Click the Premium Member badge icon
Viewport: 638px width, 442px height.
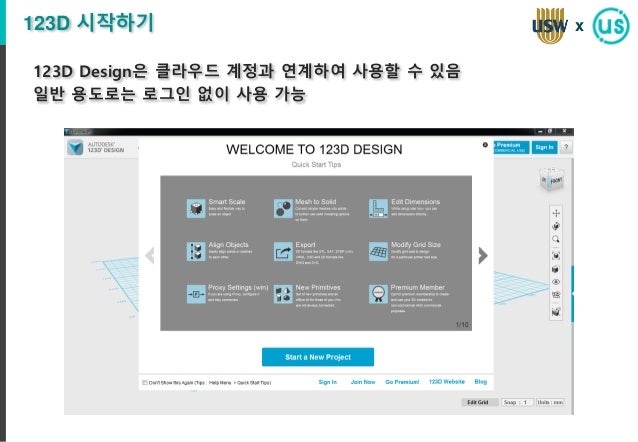(x=378, y=294)
